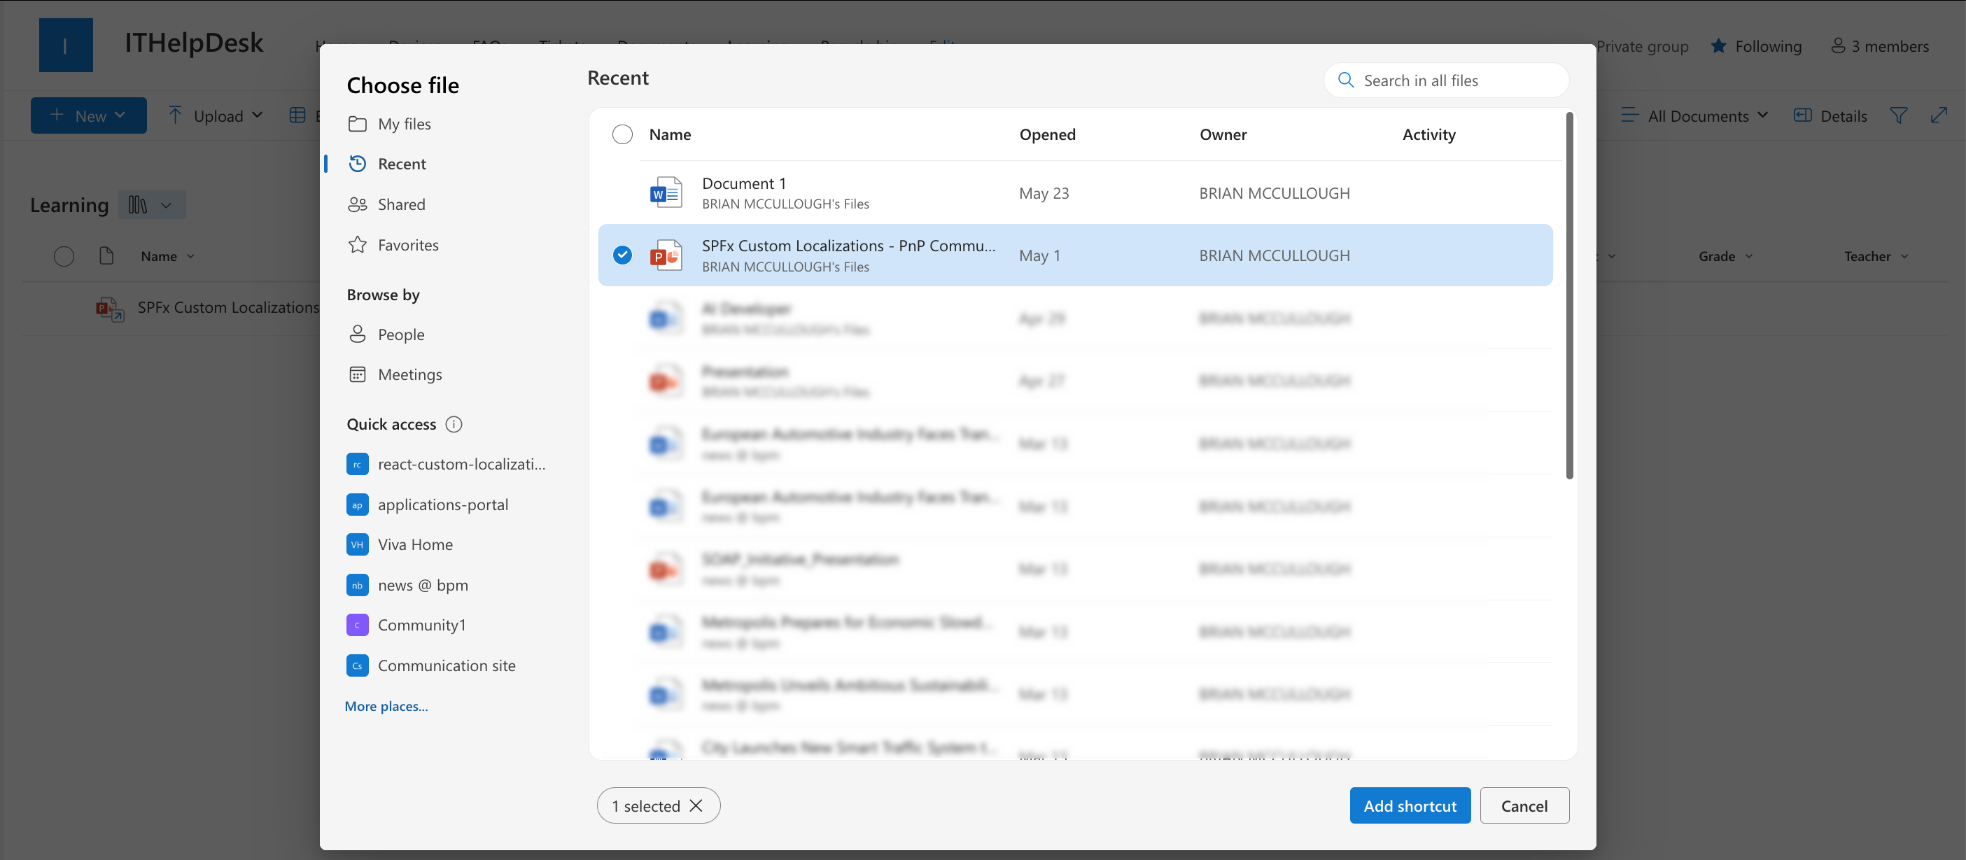The height and width of the screenshot is (860, 1966).
Task: Open Viva Home quick access site
Action: [400, 545]
